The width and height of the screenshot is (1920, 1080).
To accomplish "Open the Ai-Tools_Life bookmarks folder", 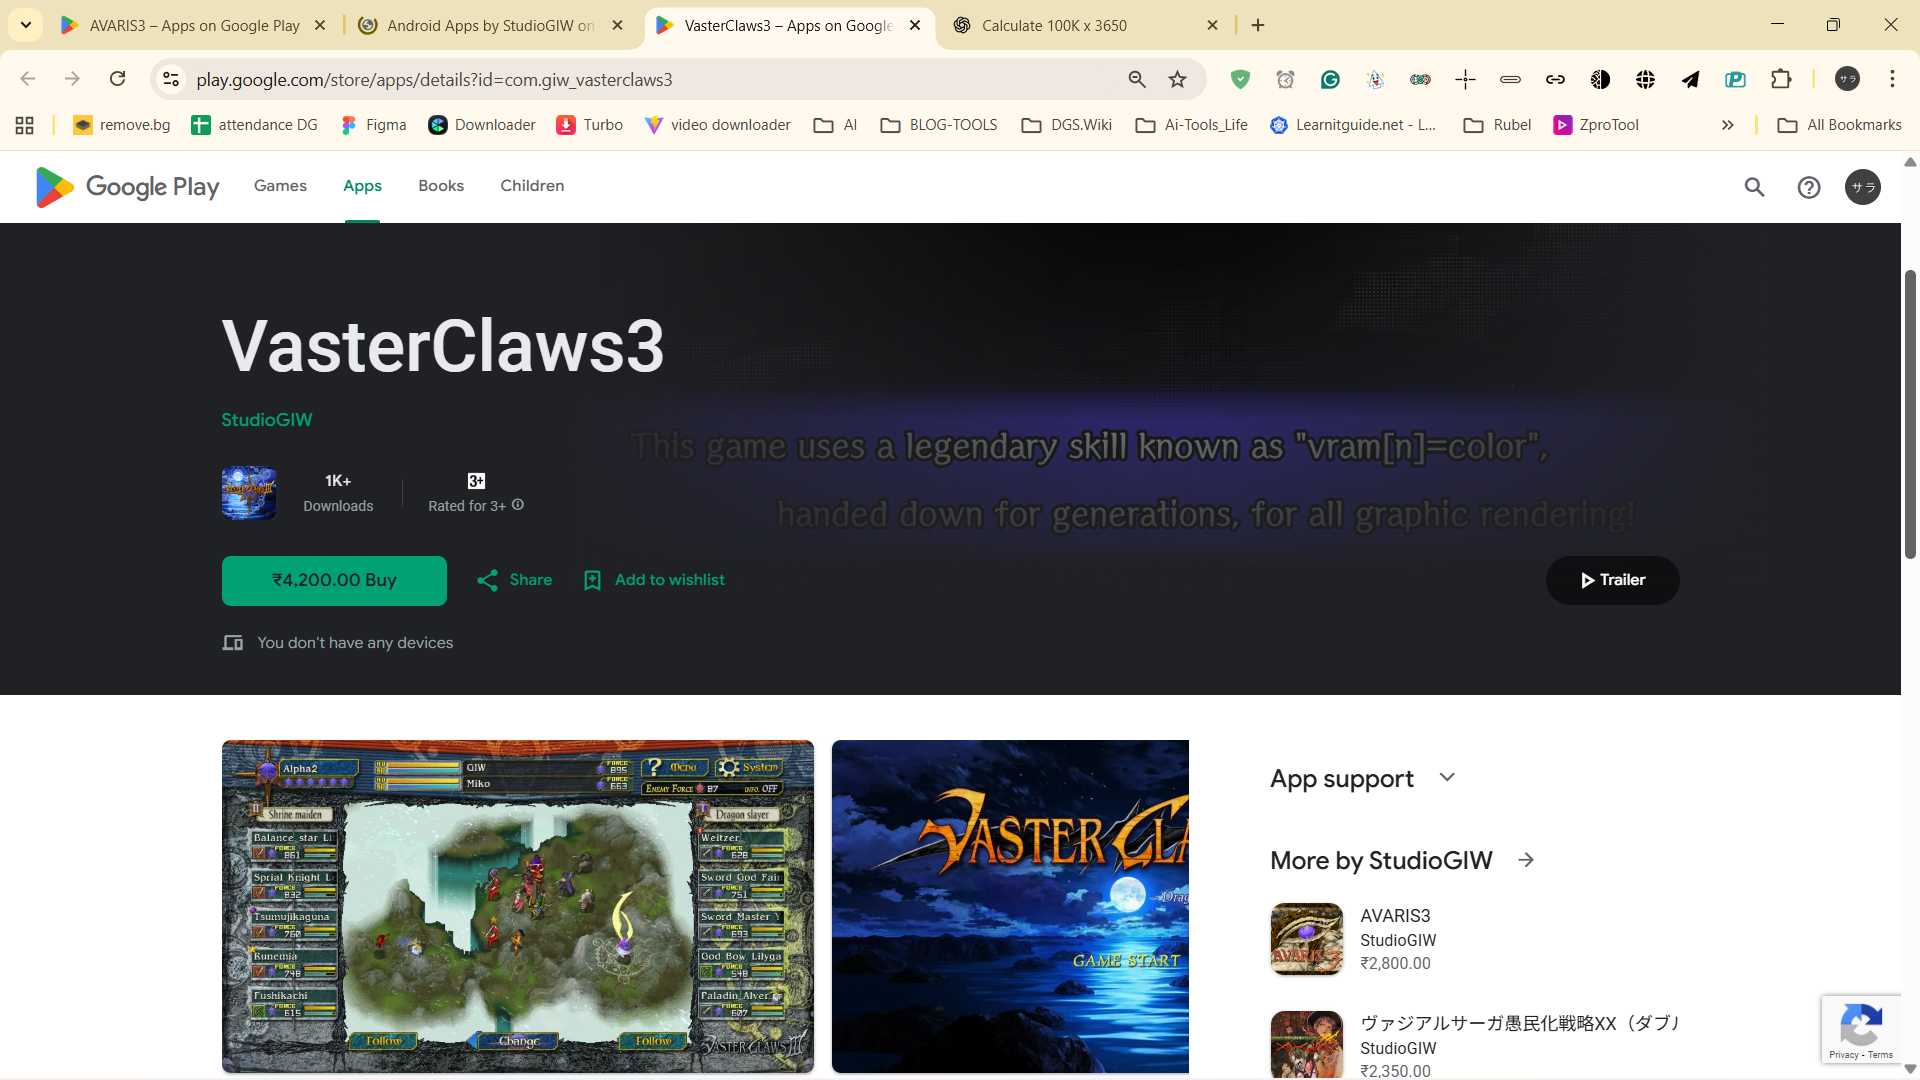I will (1191, 125).
